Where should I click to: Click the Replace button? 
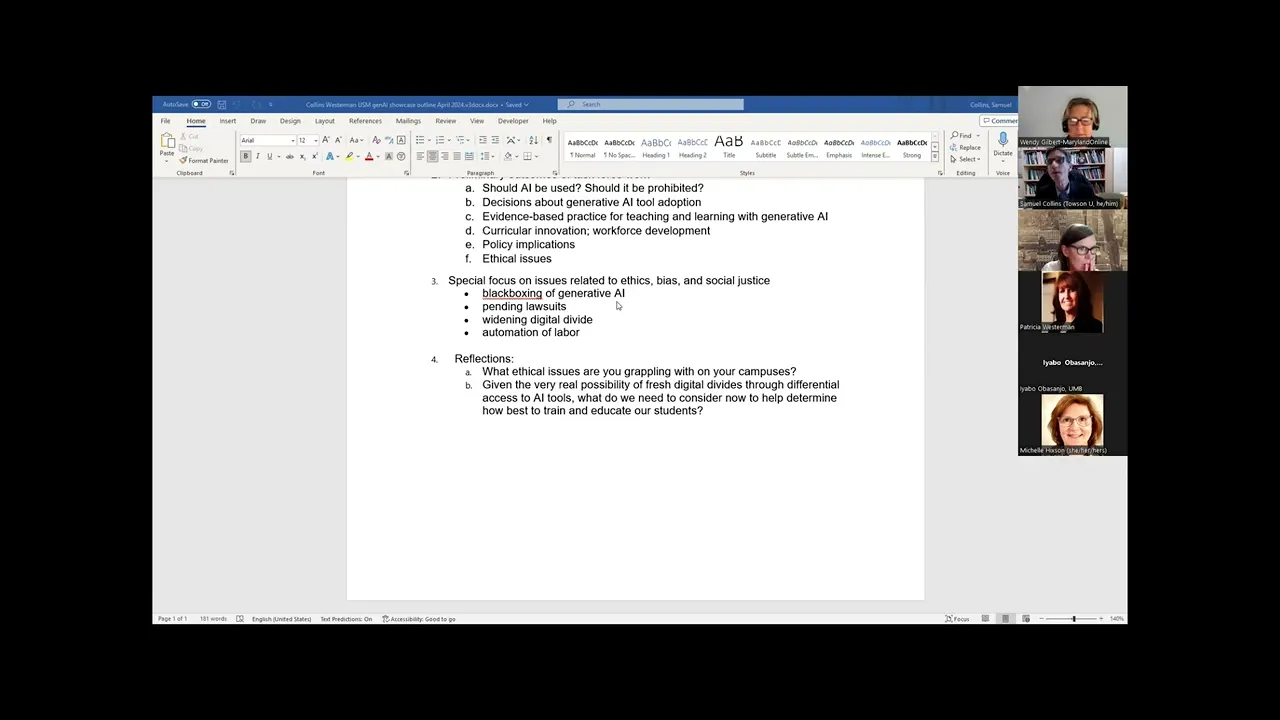[x=965, y=147]
